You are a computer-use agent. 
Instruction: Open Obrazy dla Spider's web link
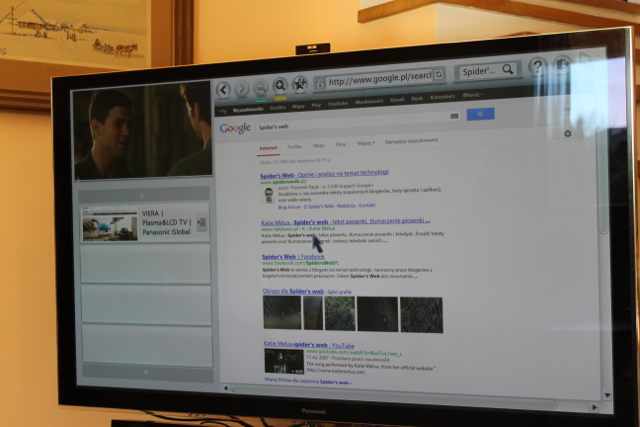coord(293,291)
